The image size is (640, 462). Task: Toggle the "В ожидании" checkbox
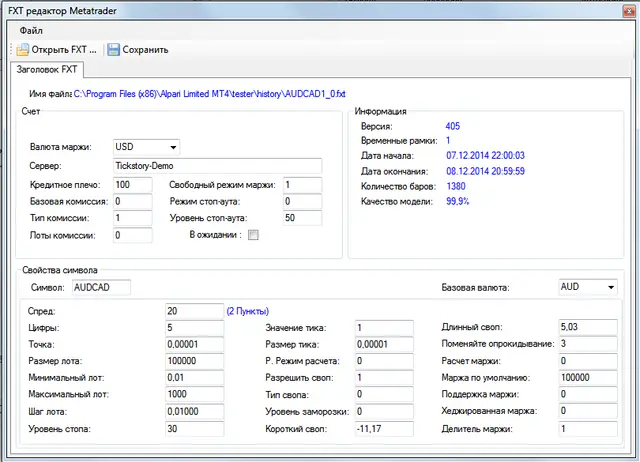[253, 235]
